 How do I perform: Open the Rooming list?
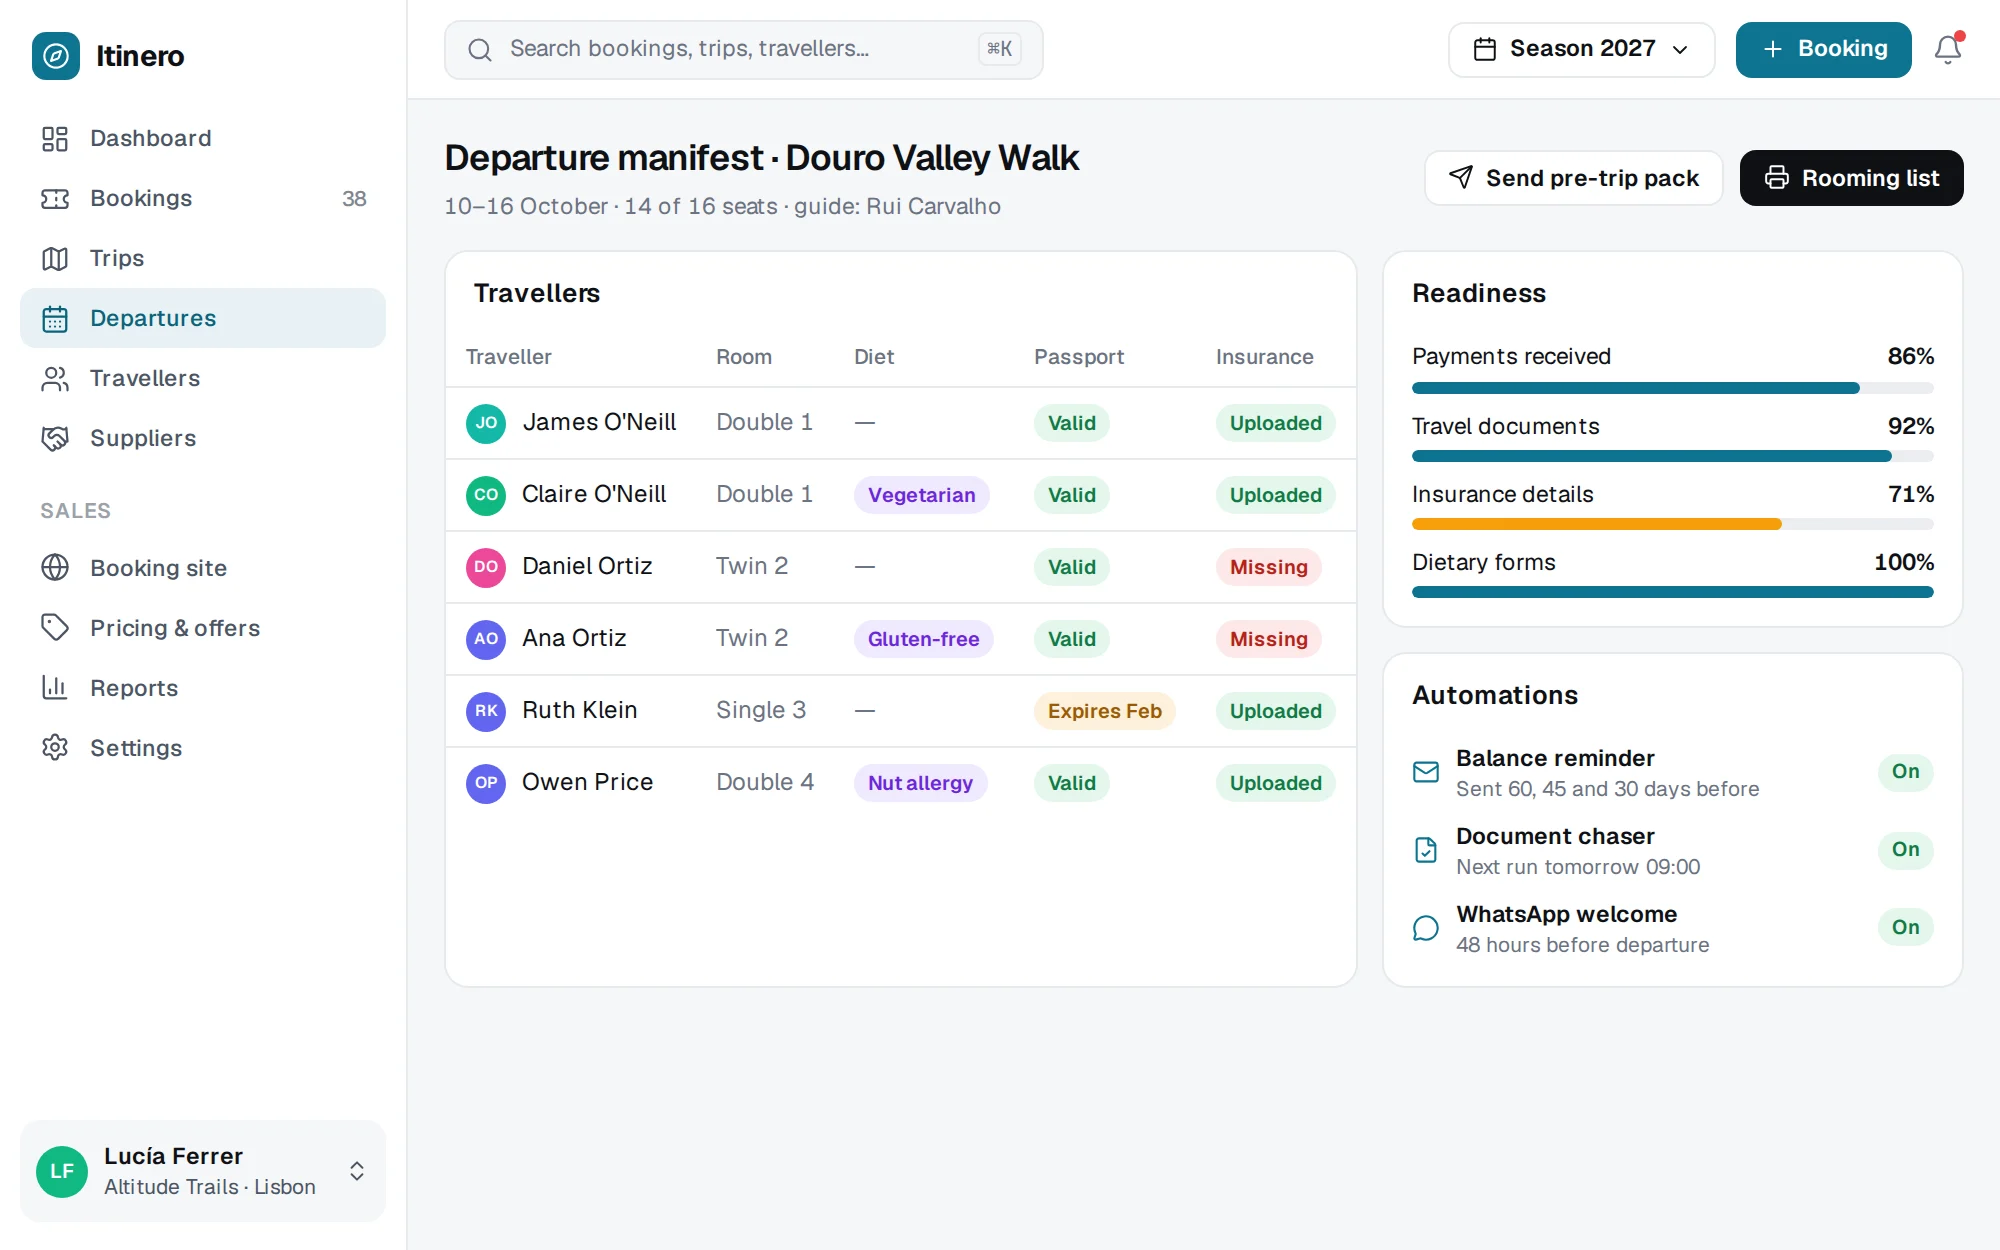click(x=1851, y=178)
